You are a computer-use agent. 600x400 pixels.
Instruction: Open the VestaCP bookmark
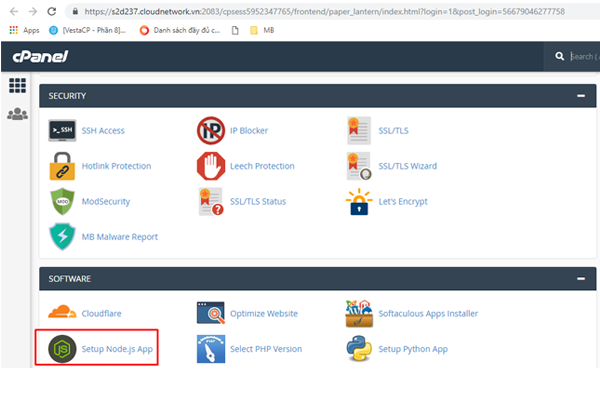pyautogui.click(x=87, y=30)
